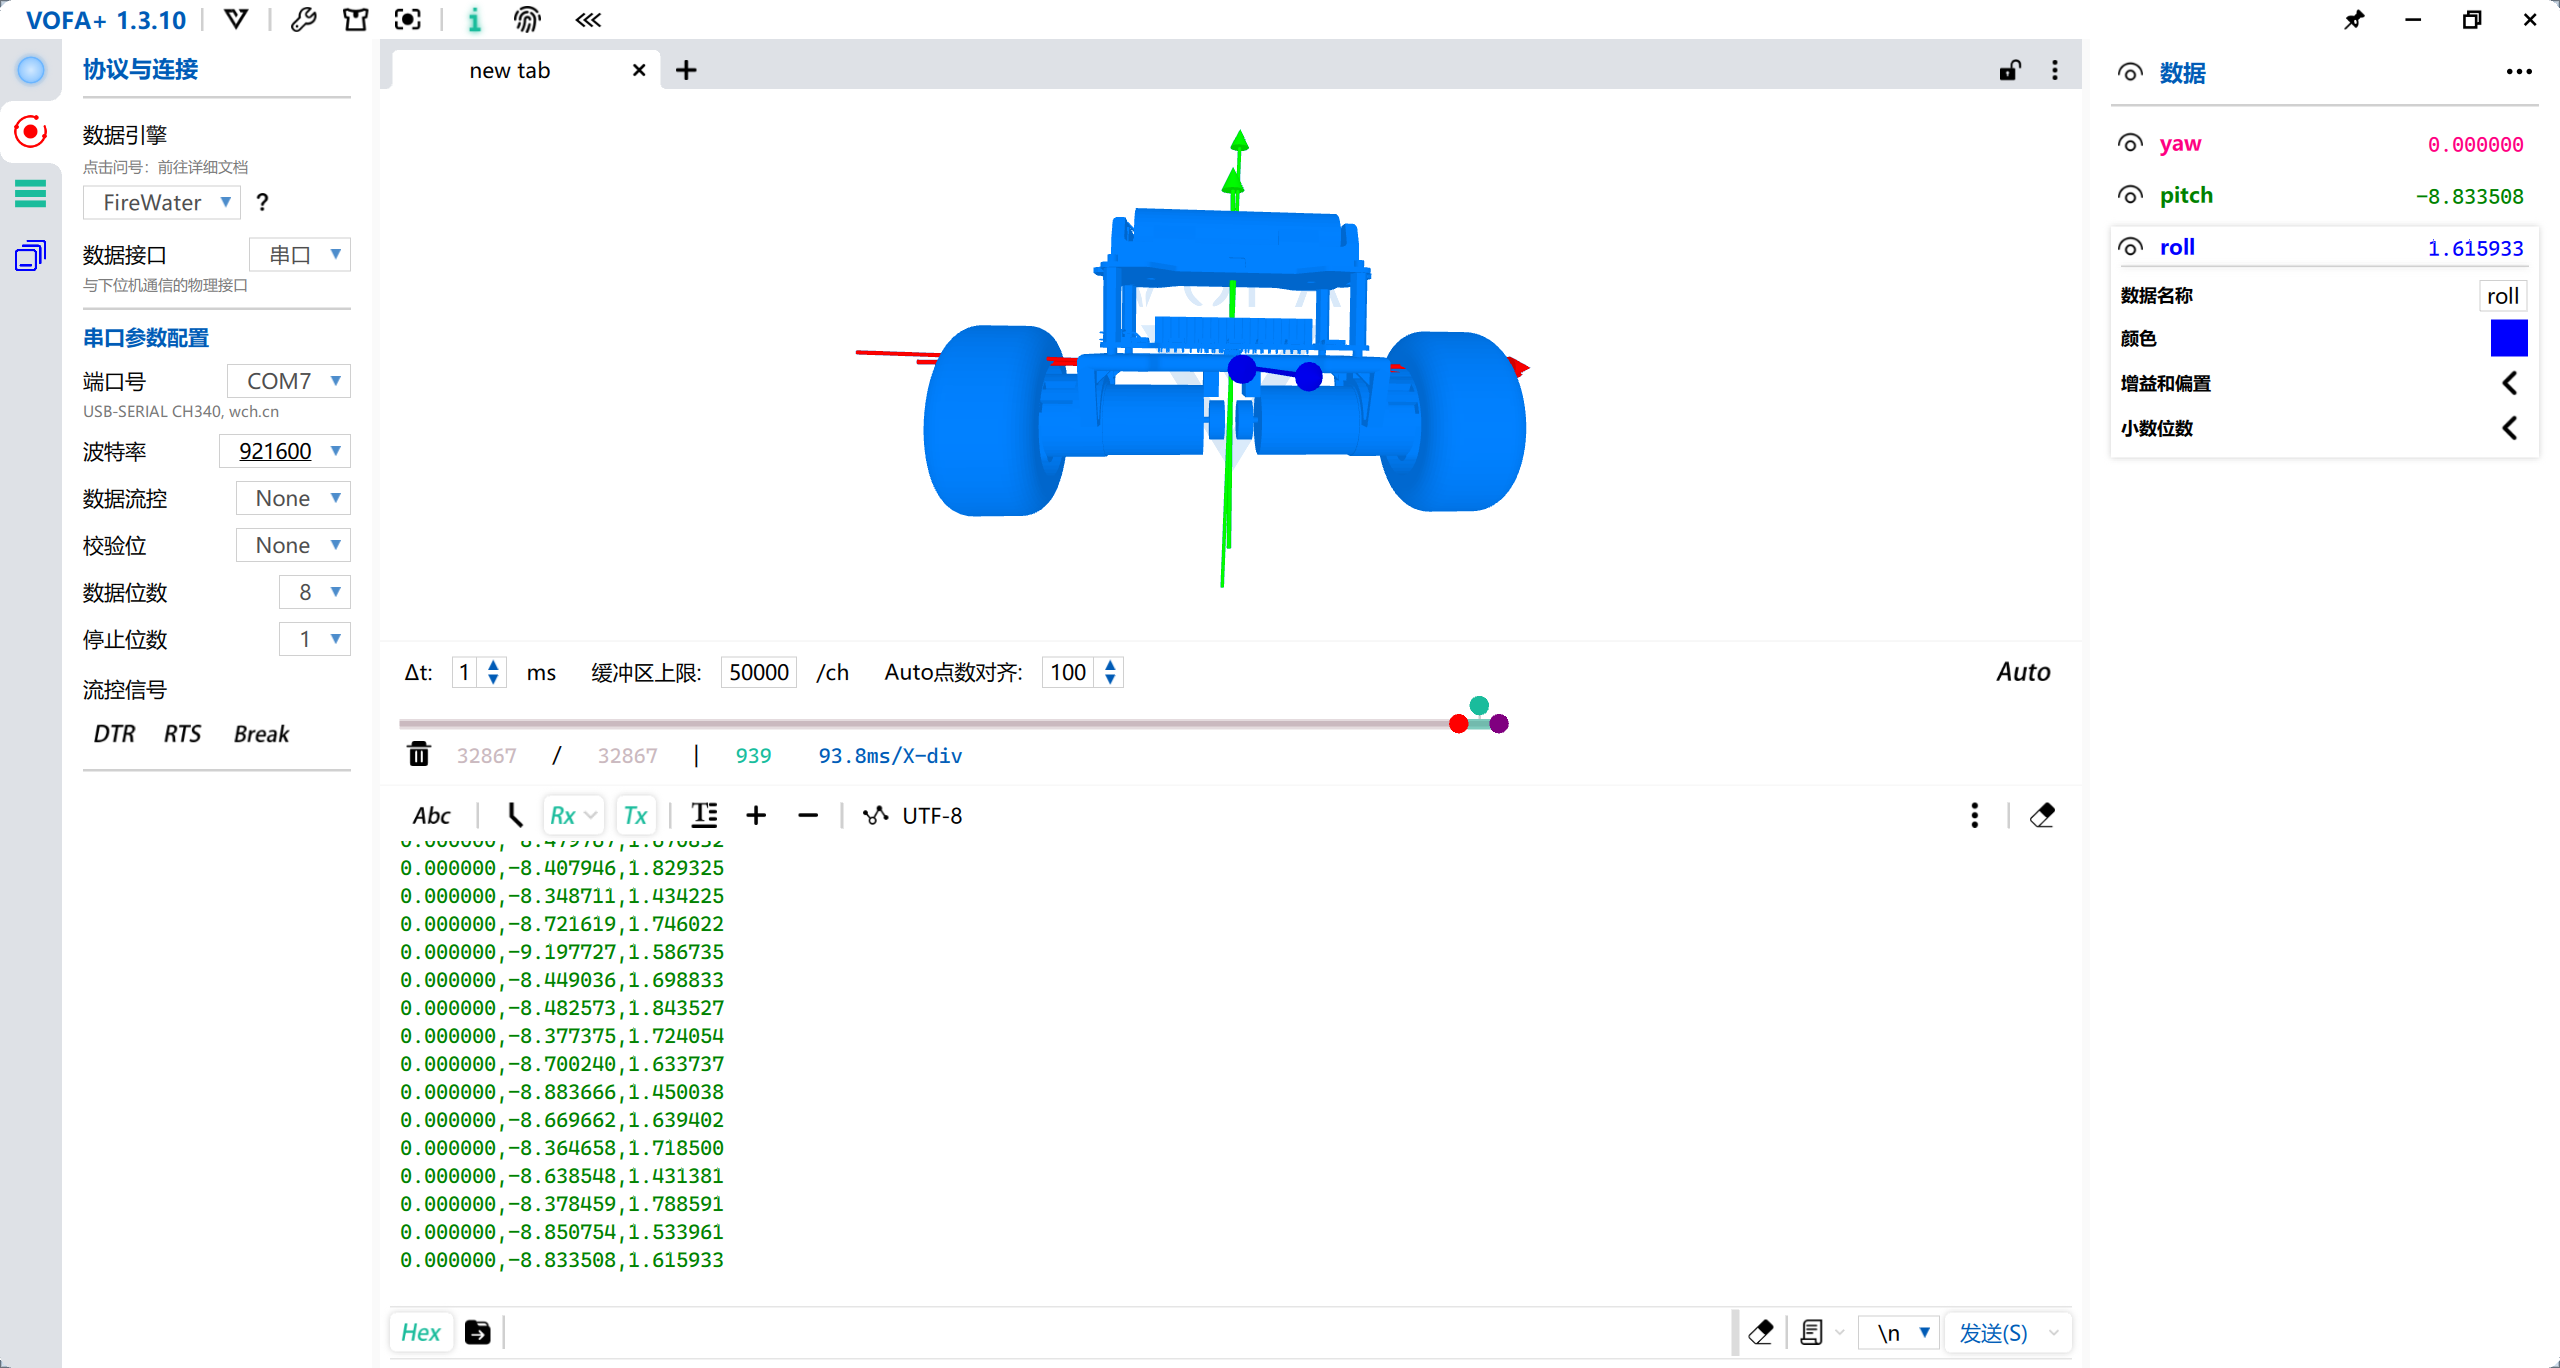Image resolution: width=2560 pixels, height=1368 pixels.
Task: Click the trash icon to clear buffer
Action: coord(419,754)
